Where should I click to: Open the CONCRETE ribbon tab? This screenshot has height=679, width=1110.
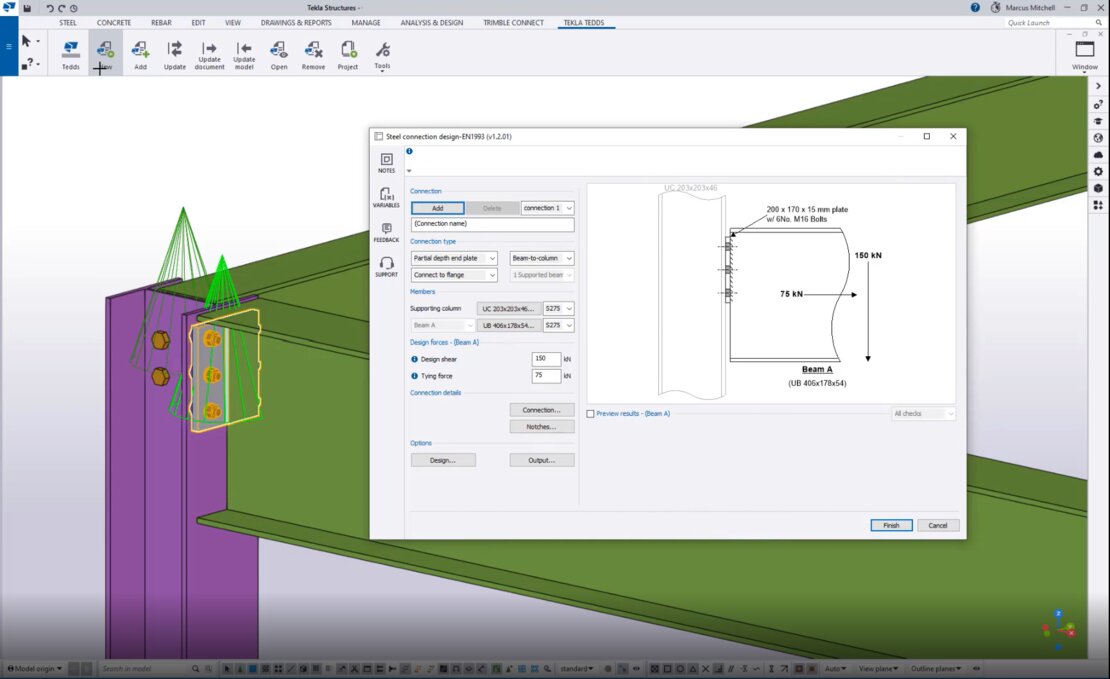tap(114, 23)
